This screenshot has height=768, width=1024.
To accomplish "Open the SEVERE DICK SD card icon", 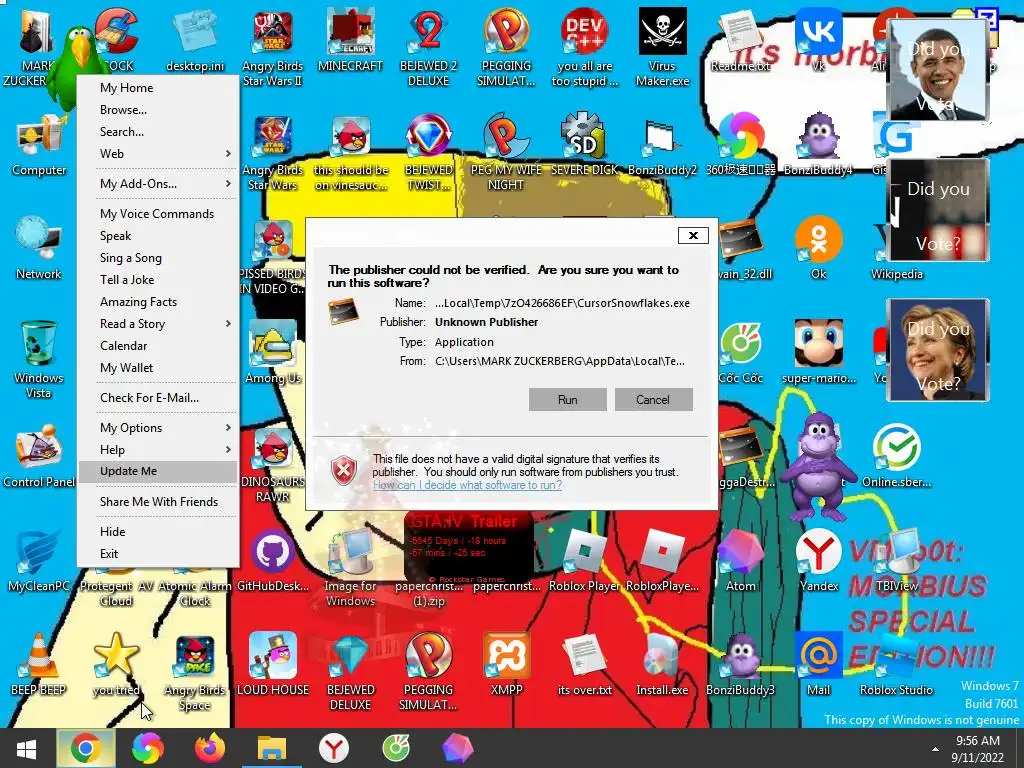I will [x=584, y=145].
